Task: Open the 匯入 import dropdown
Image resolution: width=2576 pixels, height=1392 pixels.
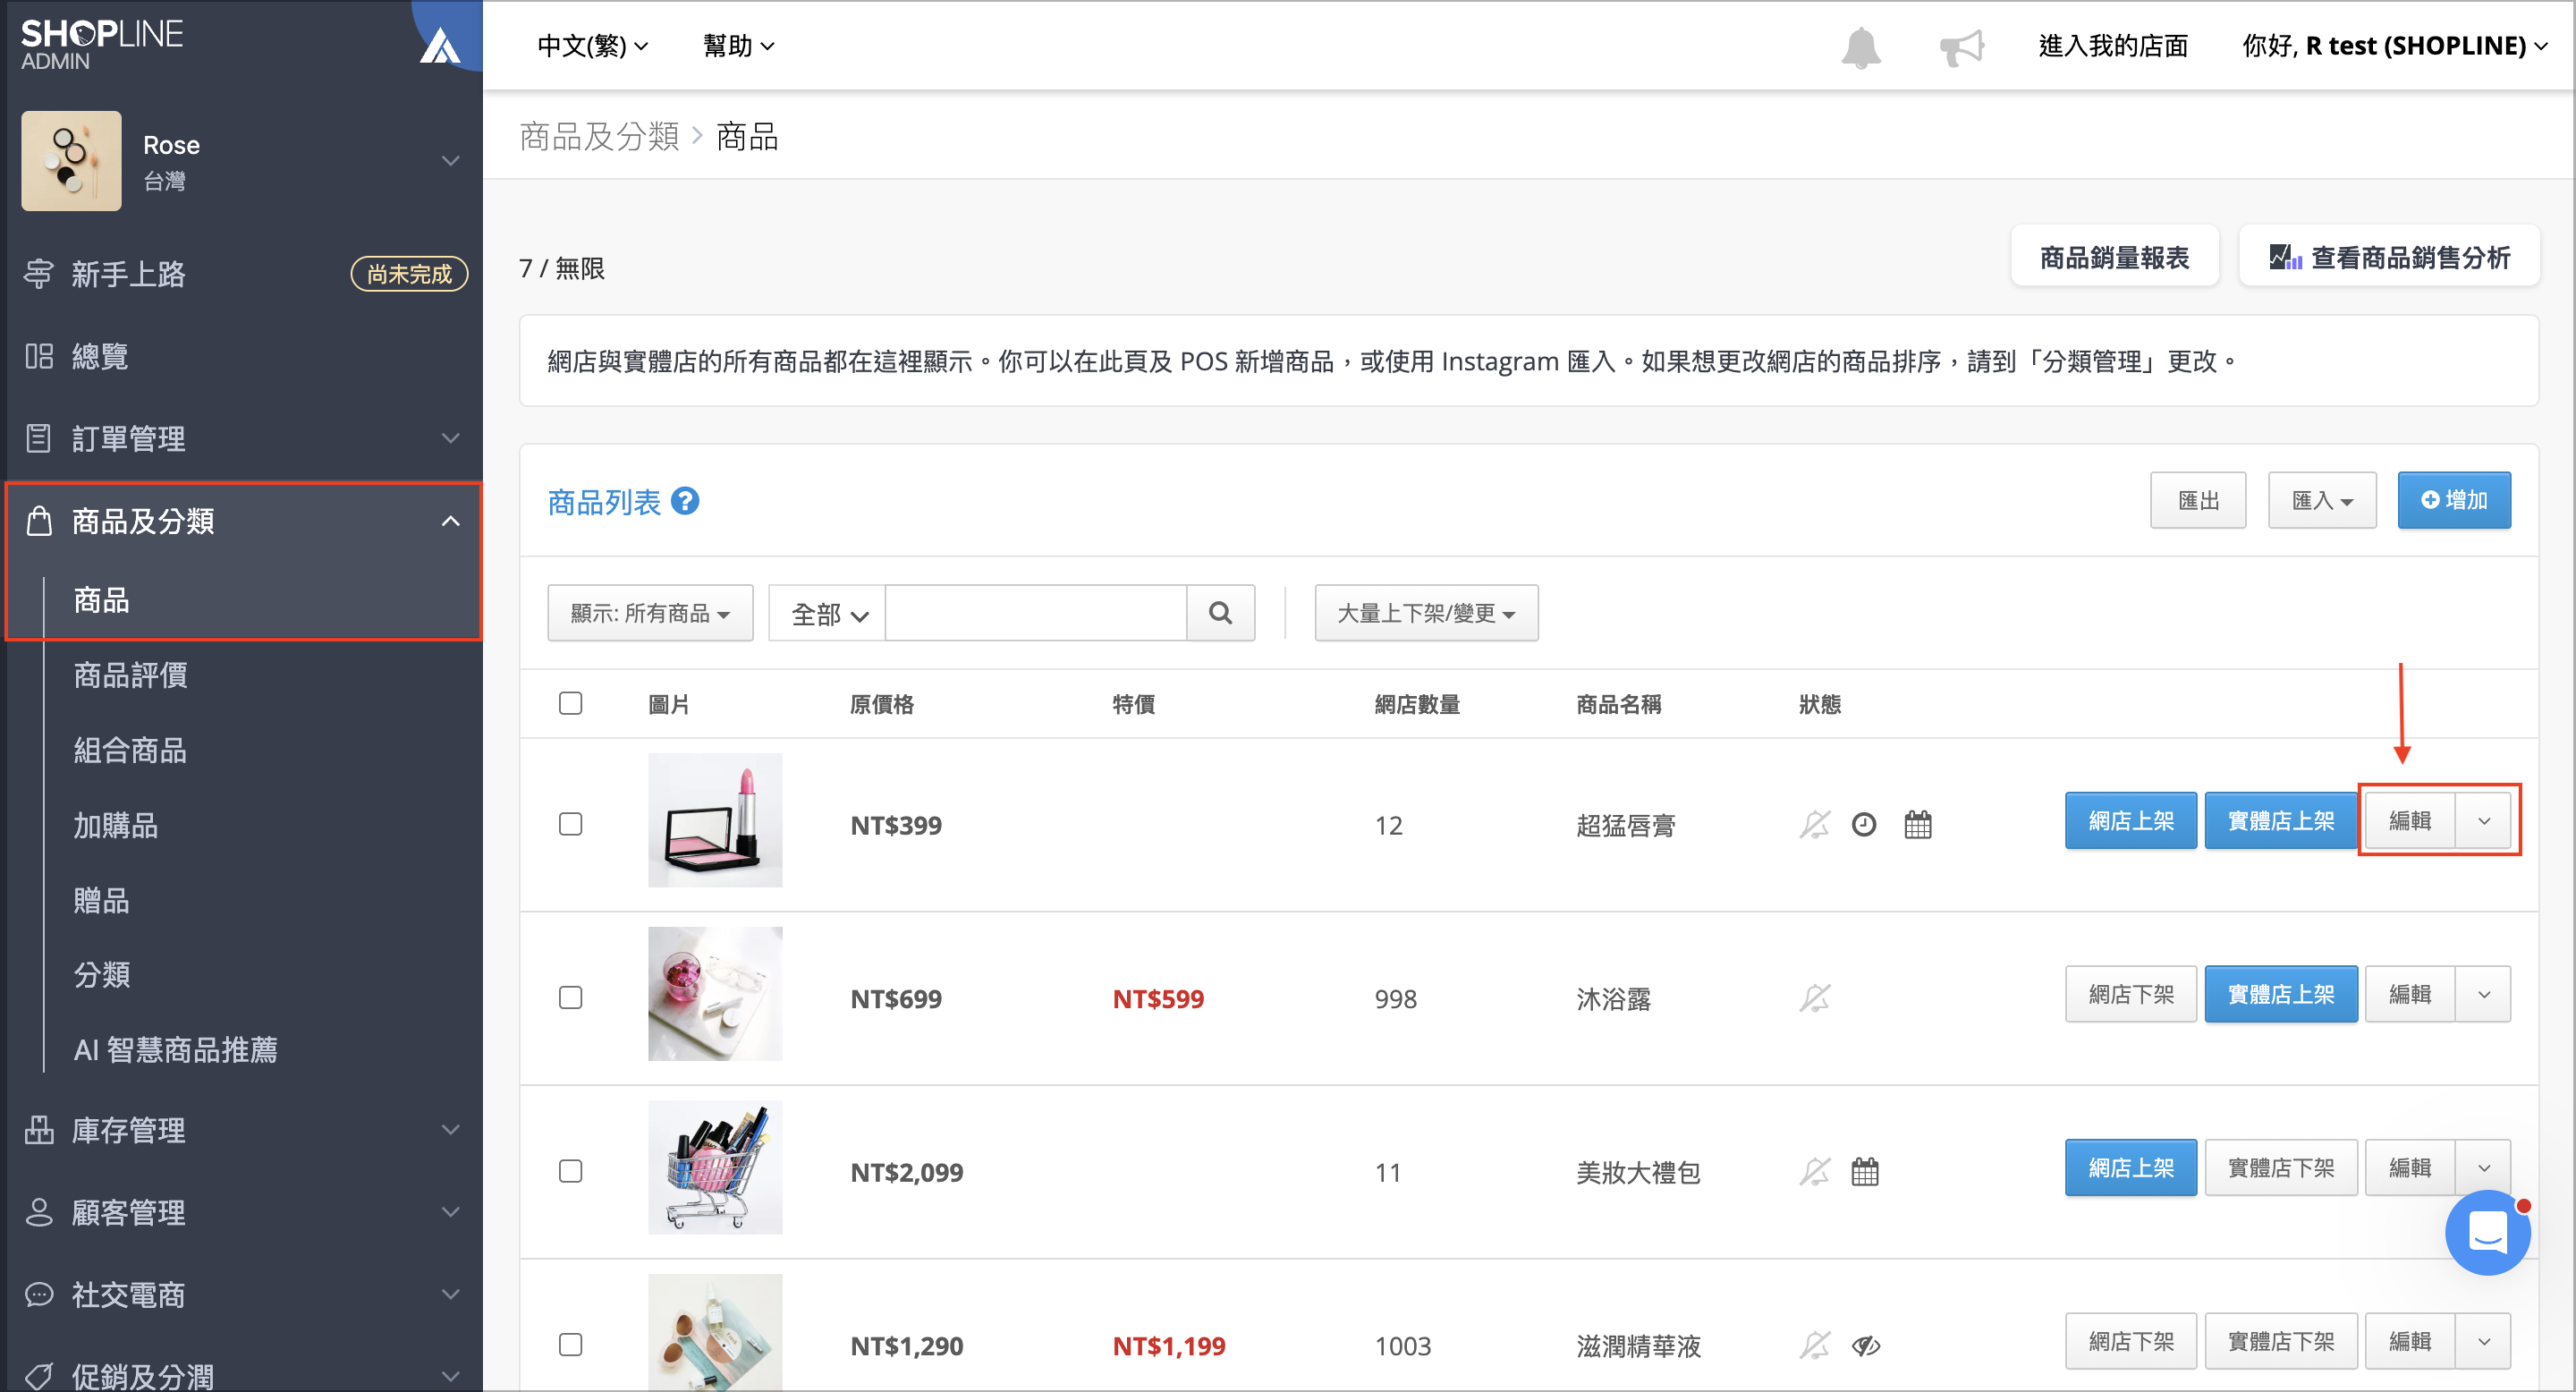Action: 2322,500
